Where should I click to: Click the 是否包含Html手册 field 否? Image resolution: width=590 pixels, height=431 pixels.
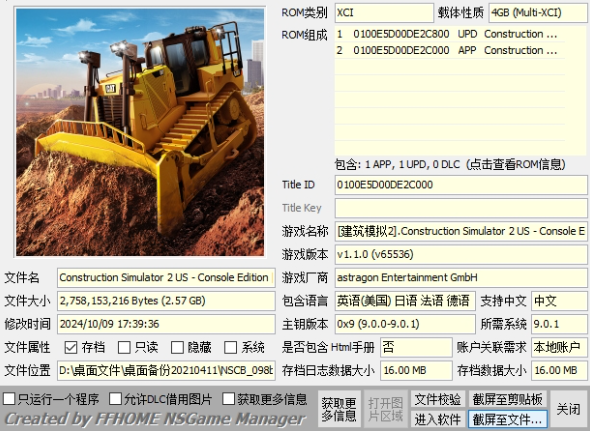tap(416, 347)
